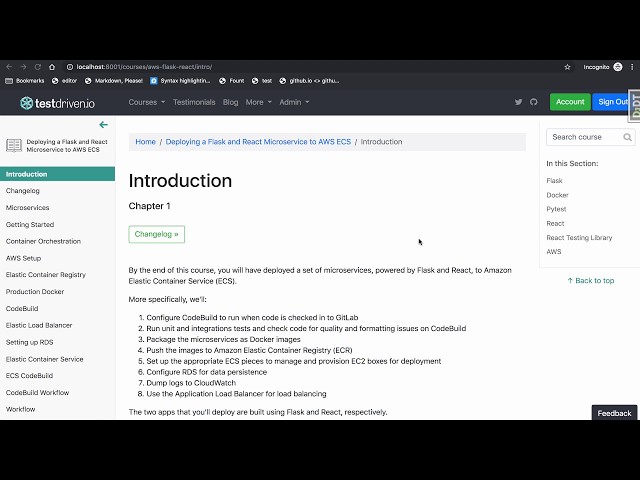Open the Syntax highlighting bookmark
The image size is (640, 480).
click(x=180, y=81)
